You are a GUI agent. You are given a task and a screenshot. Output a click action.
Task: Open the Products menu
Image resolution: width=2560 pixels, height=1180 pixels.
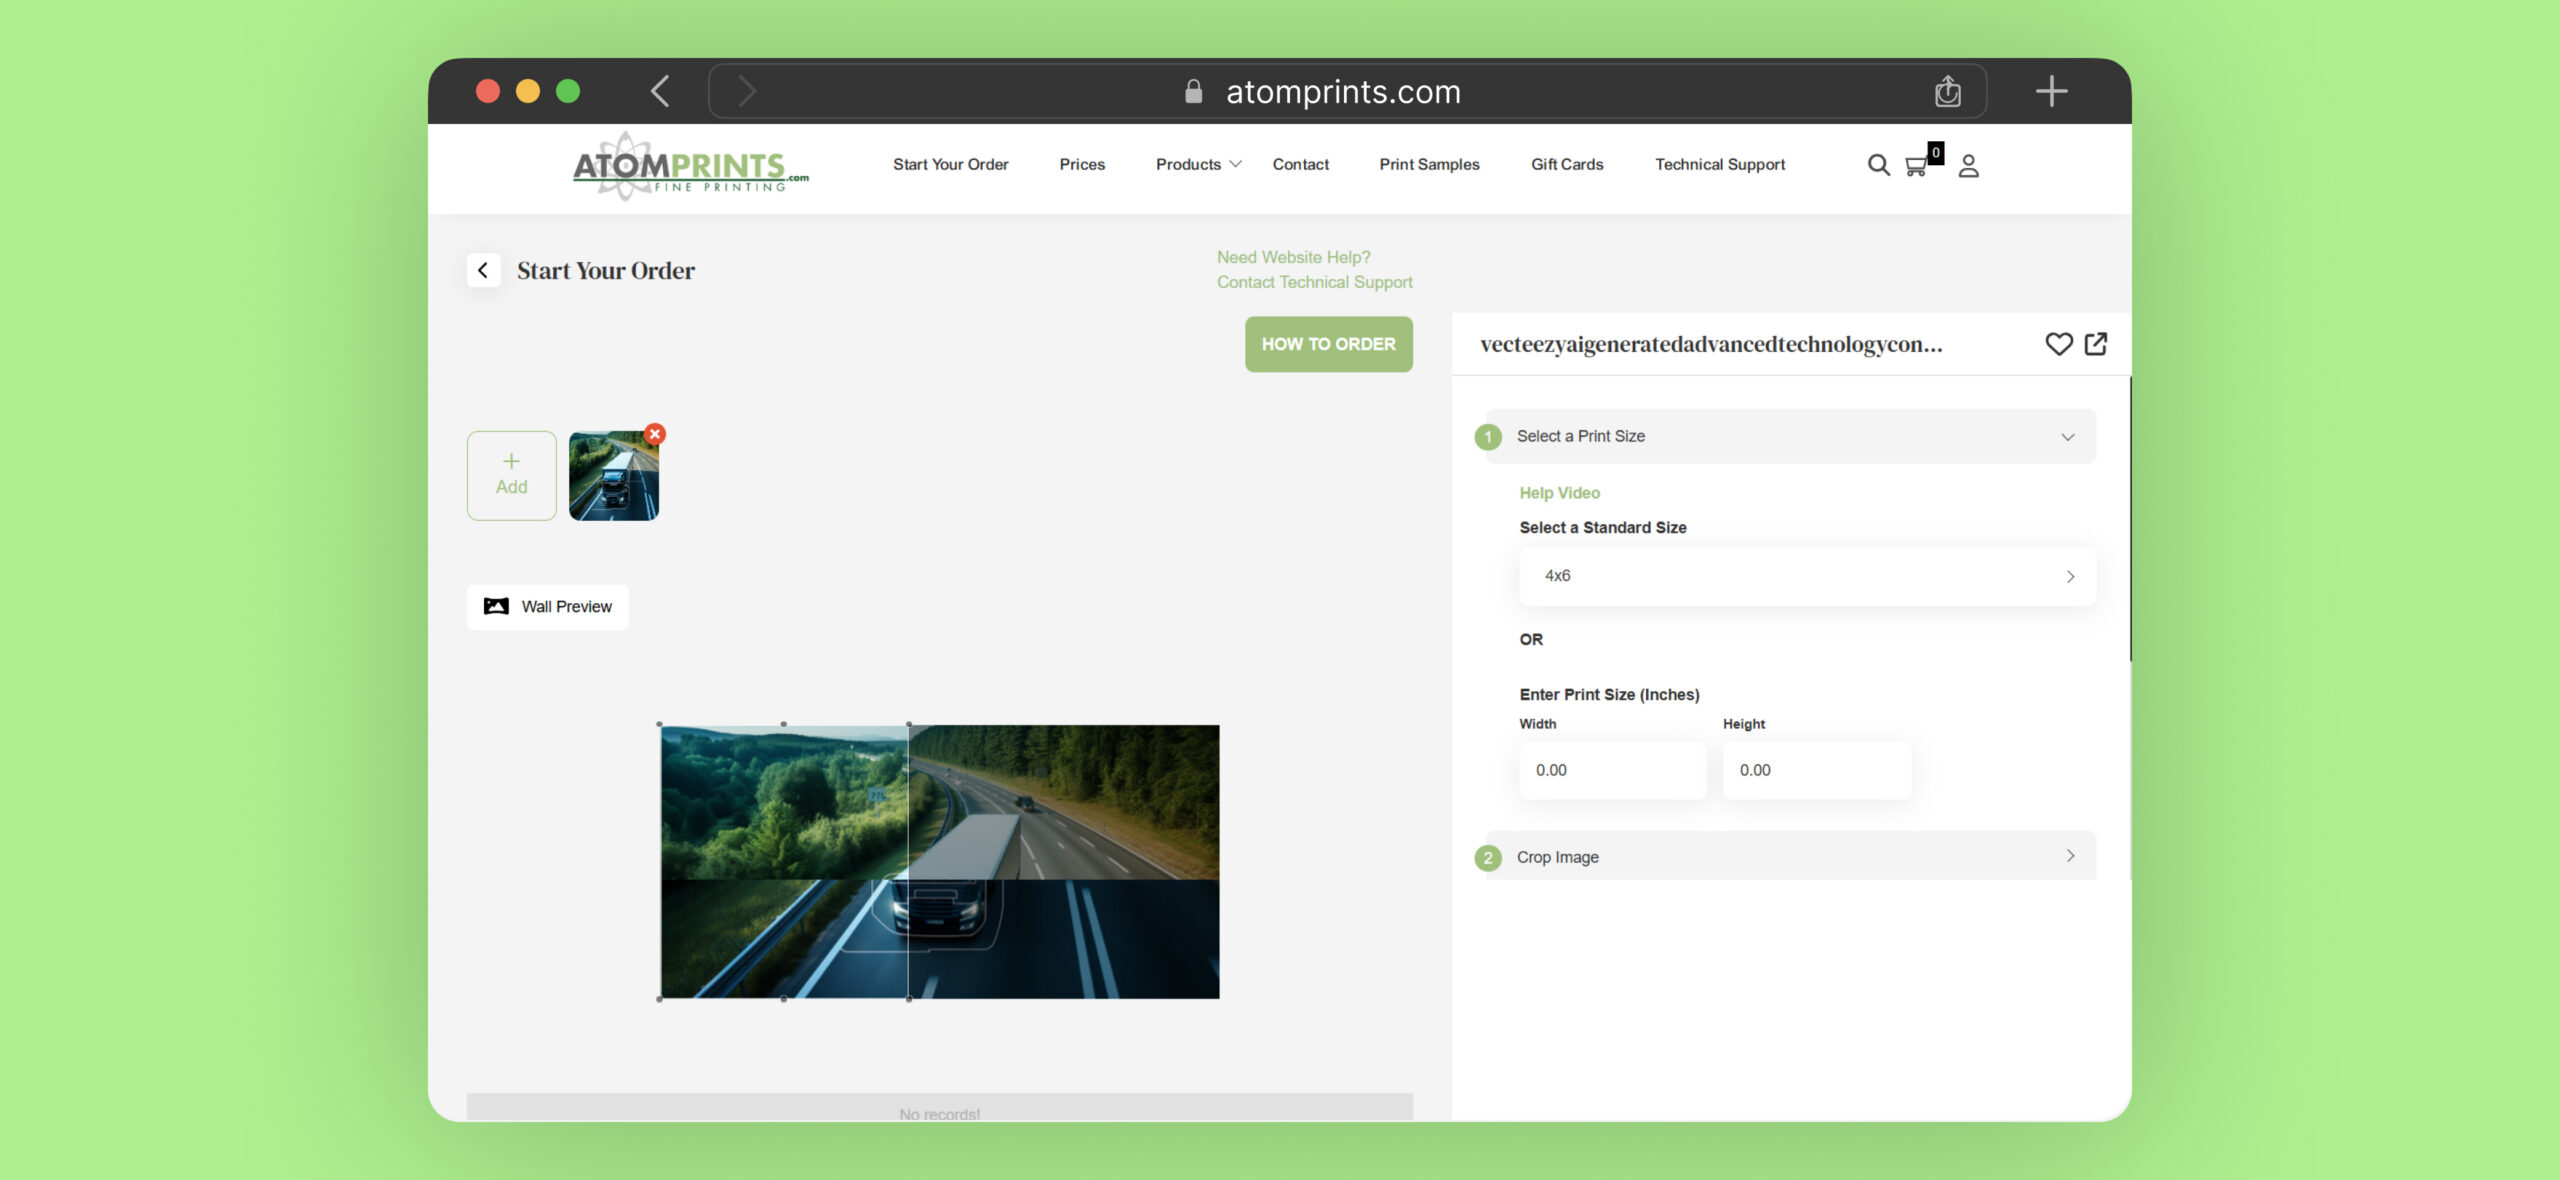click(1197, 164)
